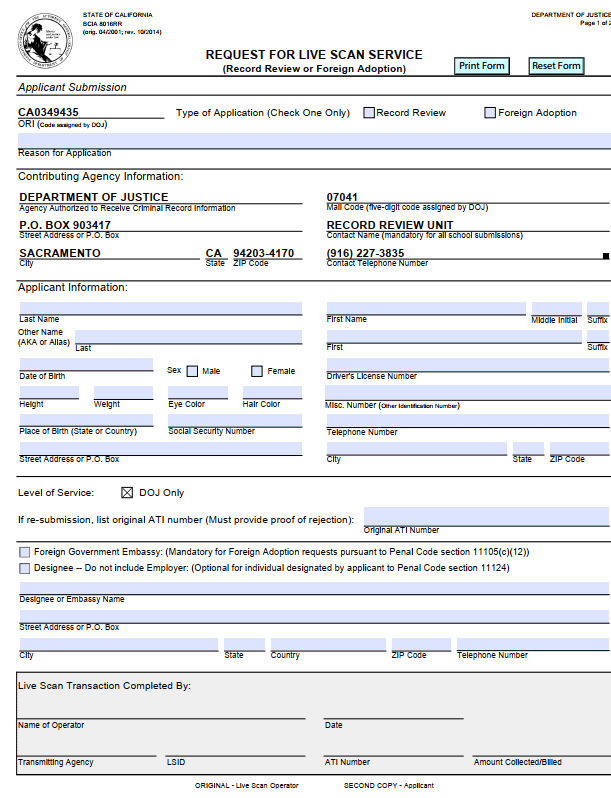Tick the Designee checkbox
This screenshot has width=611, height=798.
(24, 568)
